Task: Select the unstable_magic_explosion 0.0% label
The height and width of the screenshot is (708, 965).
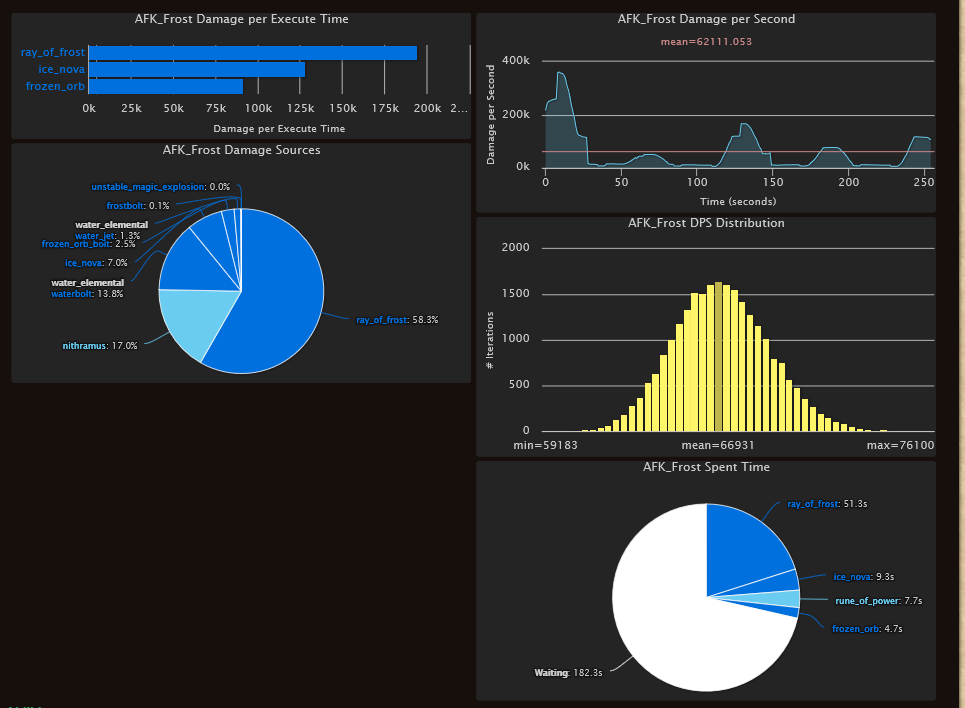Action: pos(161,187)
